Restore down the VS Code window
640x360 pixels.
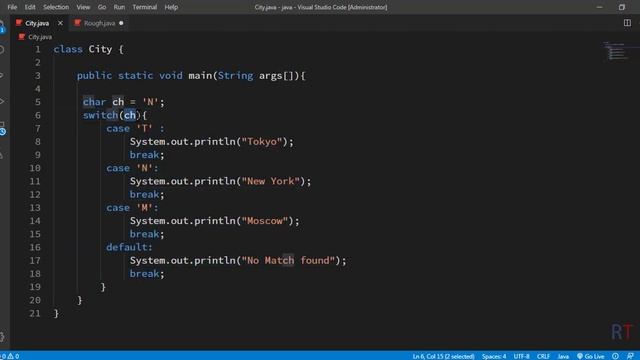[x=622, y=7]
